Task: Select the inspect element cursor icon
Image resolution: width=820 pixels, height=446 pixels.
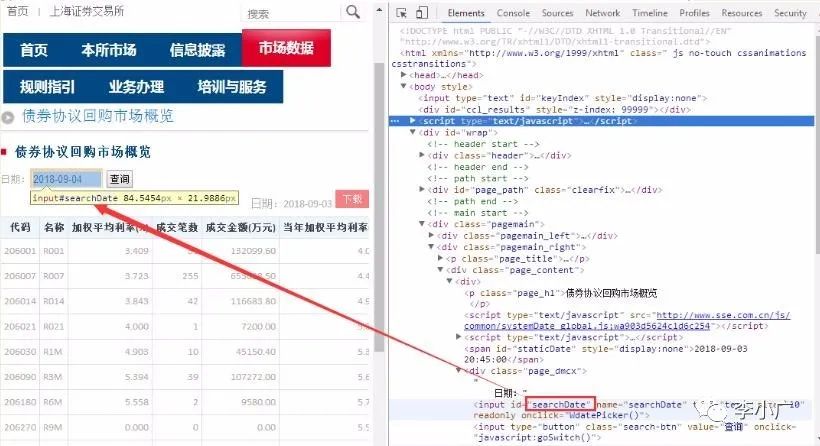Action: tap(401, 13)
